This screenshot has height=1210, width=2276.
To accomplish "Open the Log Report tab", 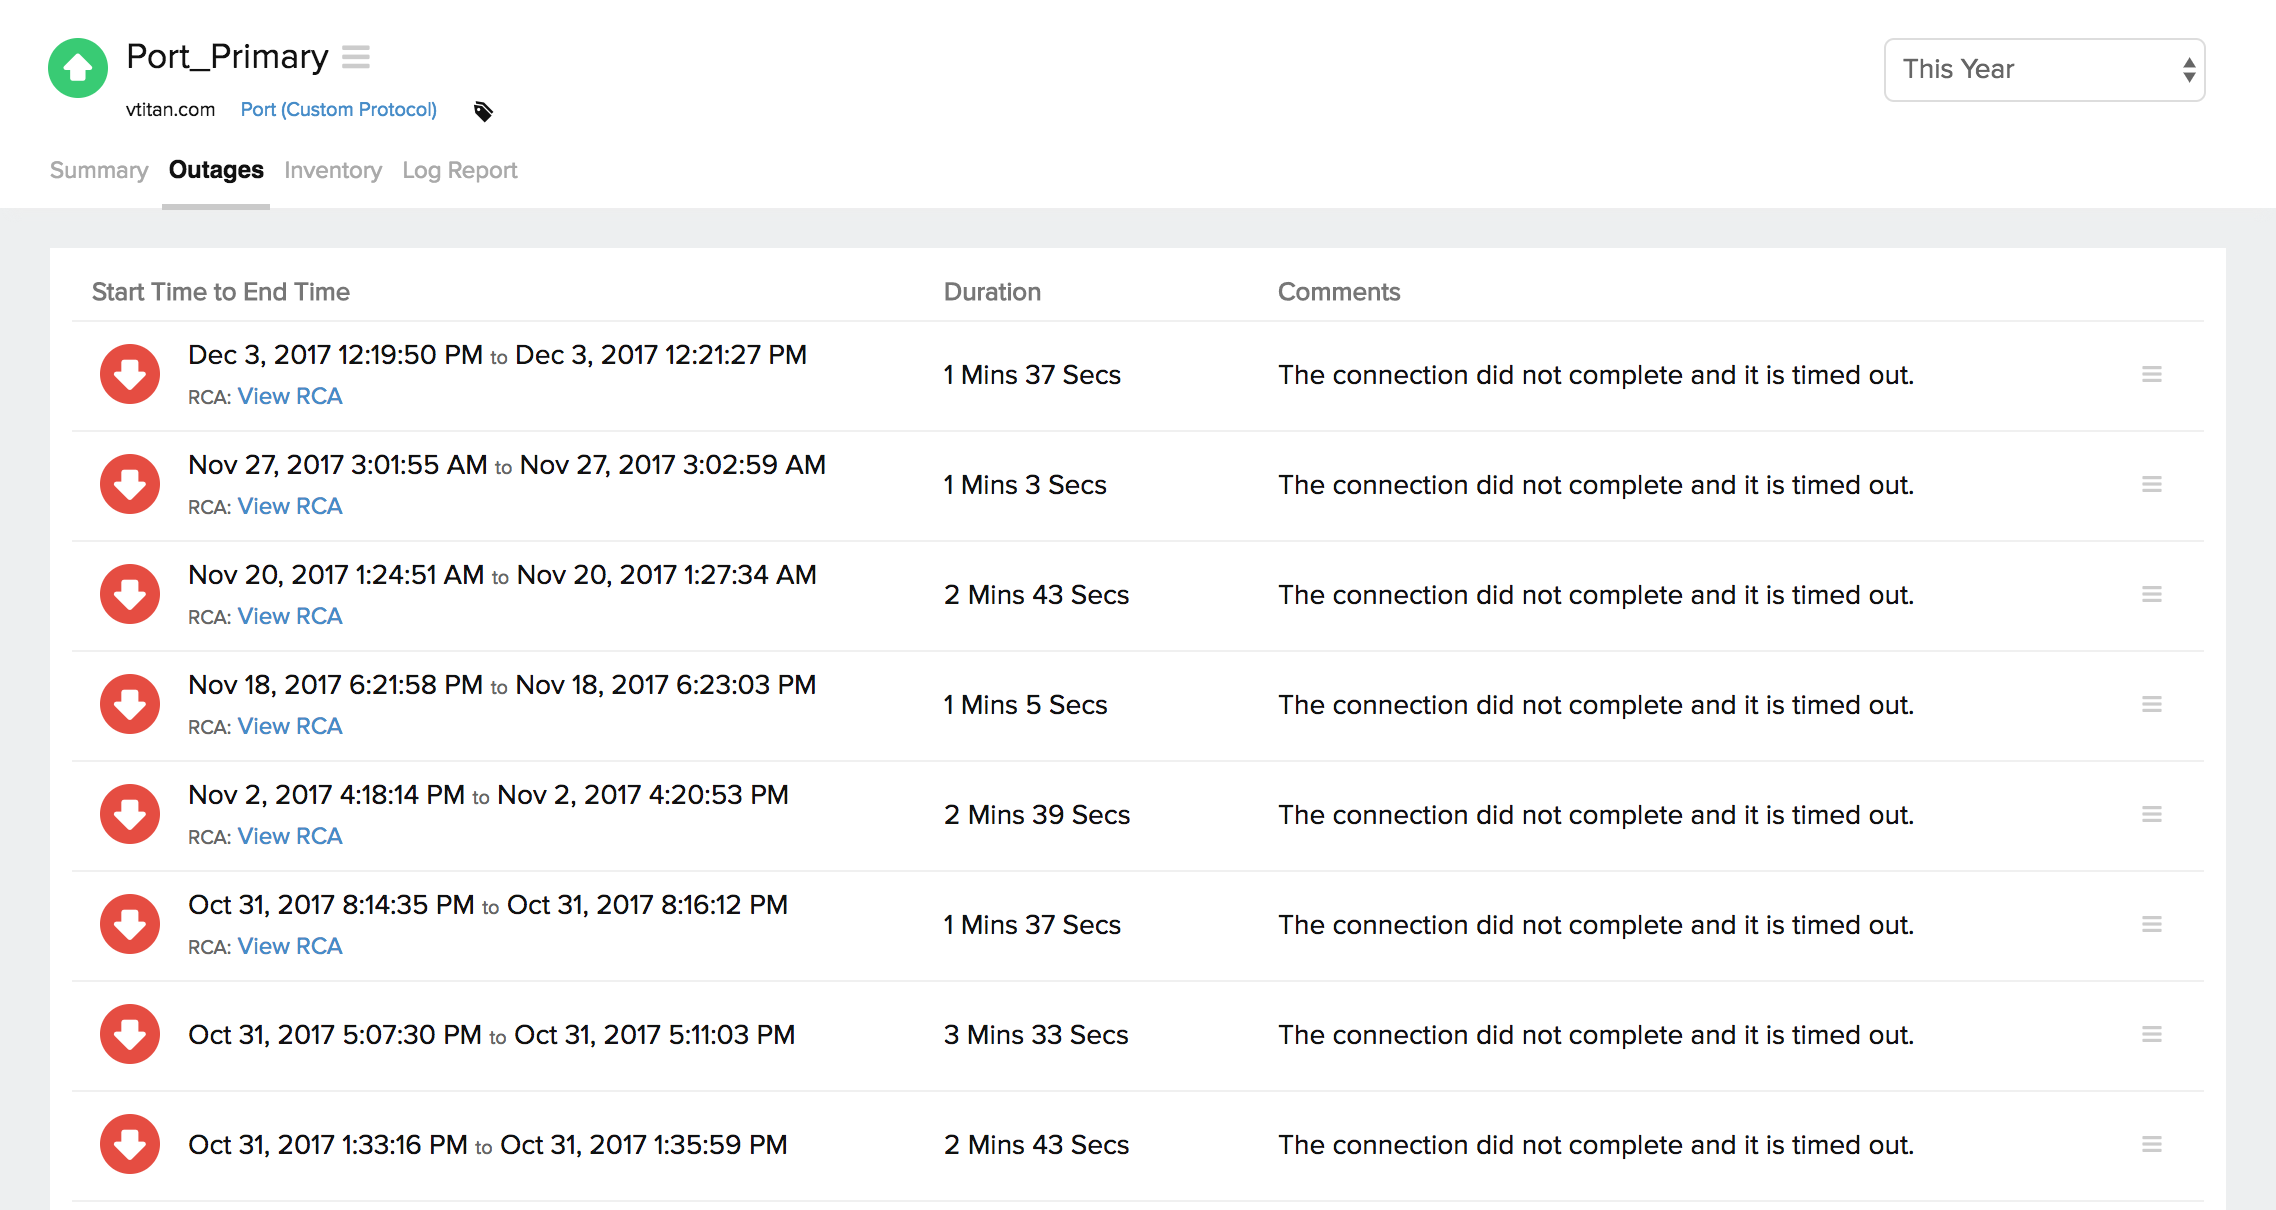I will [x=459, y=170].
